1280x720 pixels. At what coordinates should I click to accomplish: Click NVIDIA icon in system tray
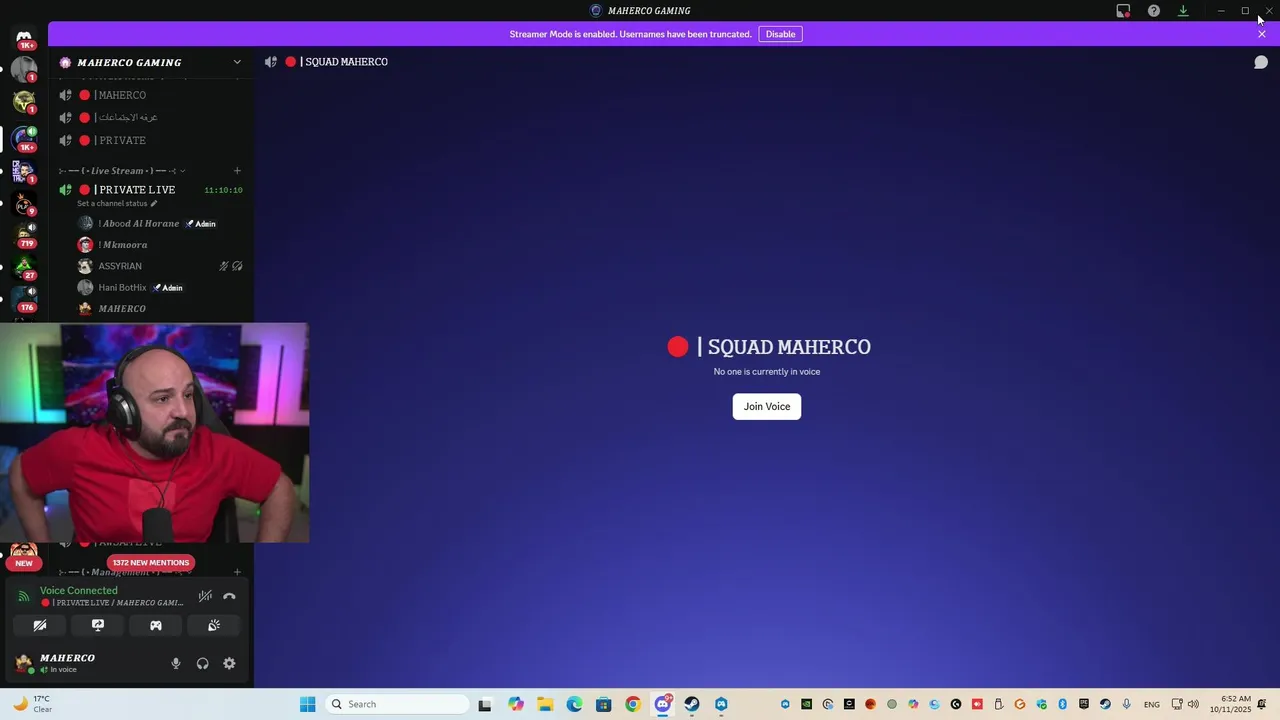click(806, 704)
